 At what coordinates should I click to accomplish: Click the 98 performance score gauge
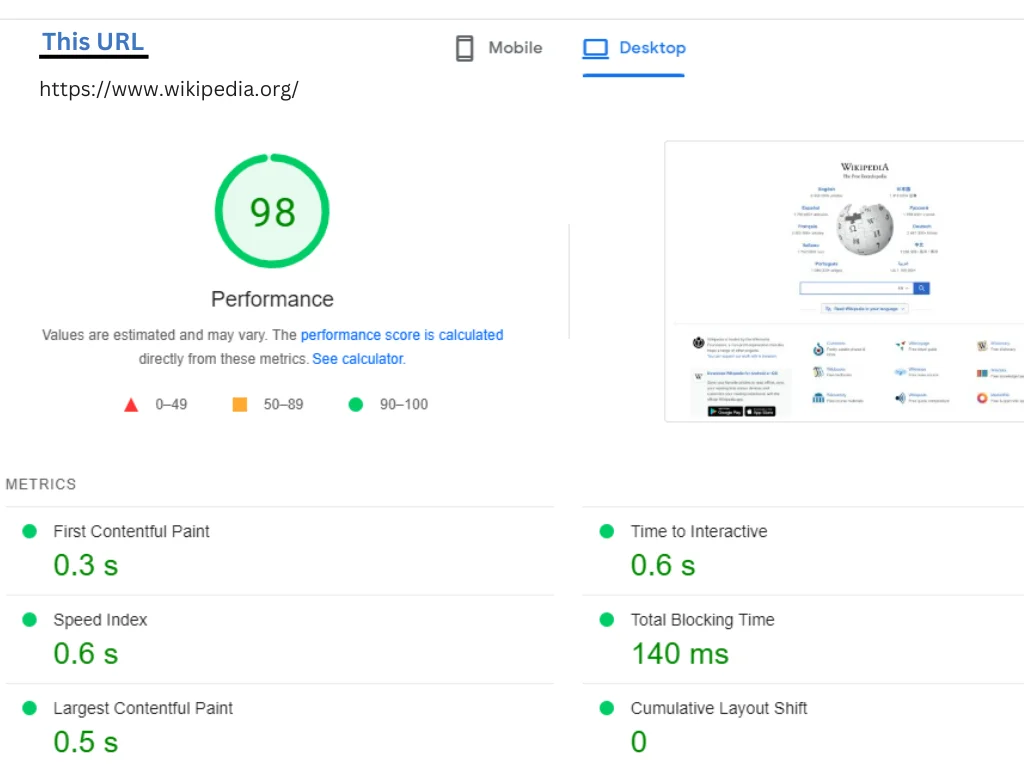pyautogui.click(x=272, y=211)
